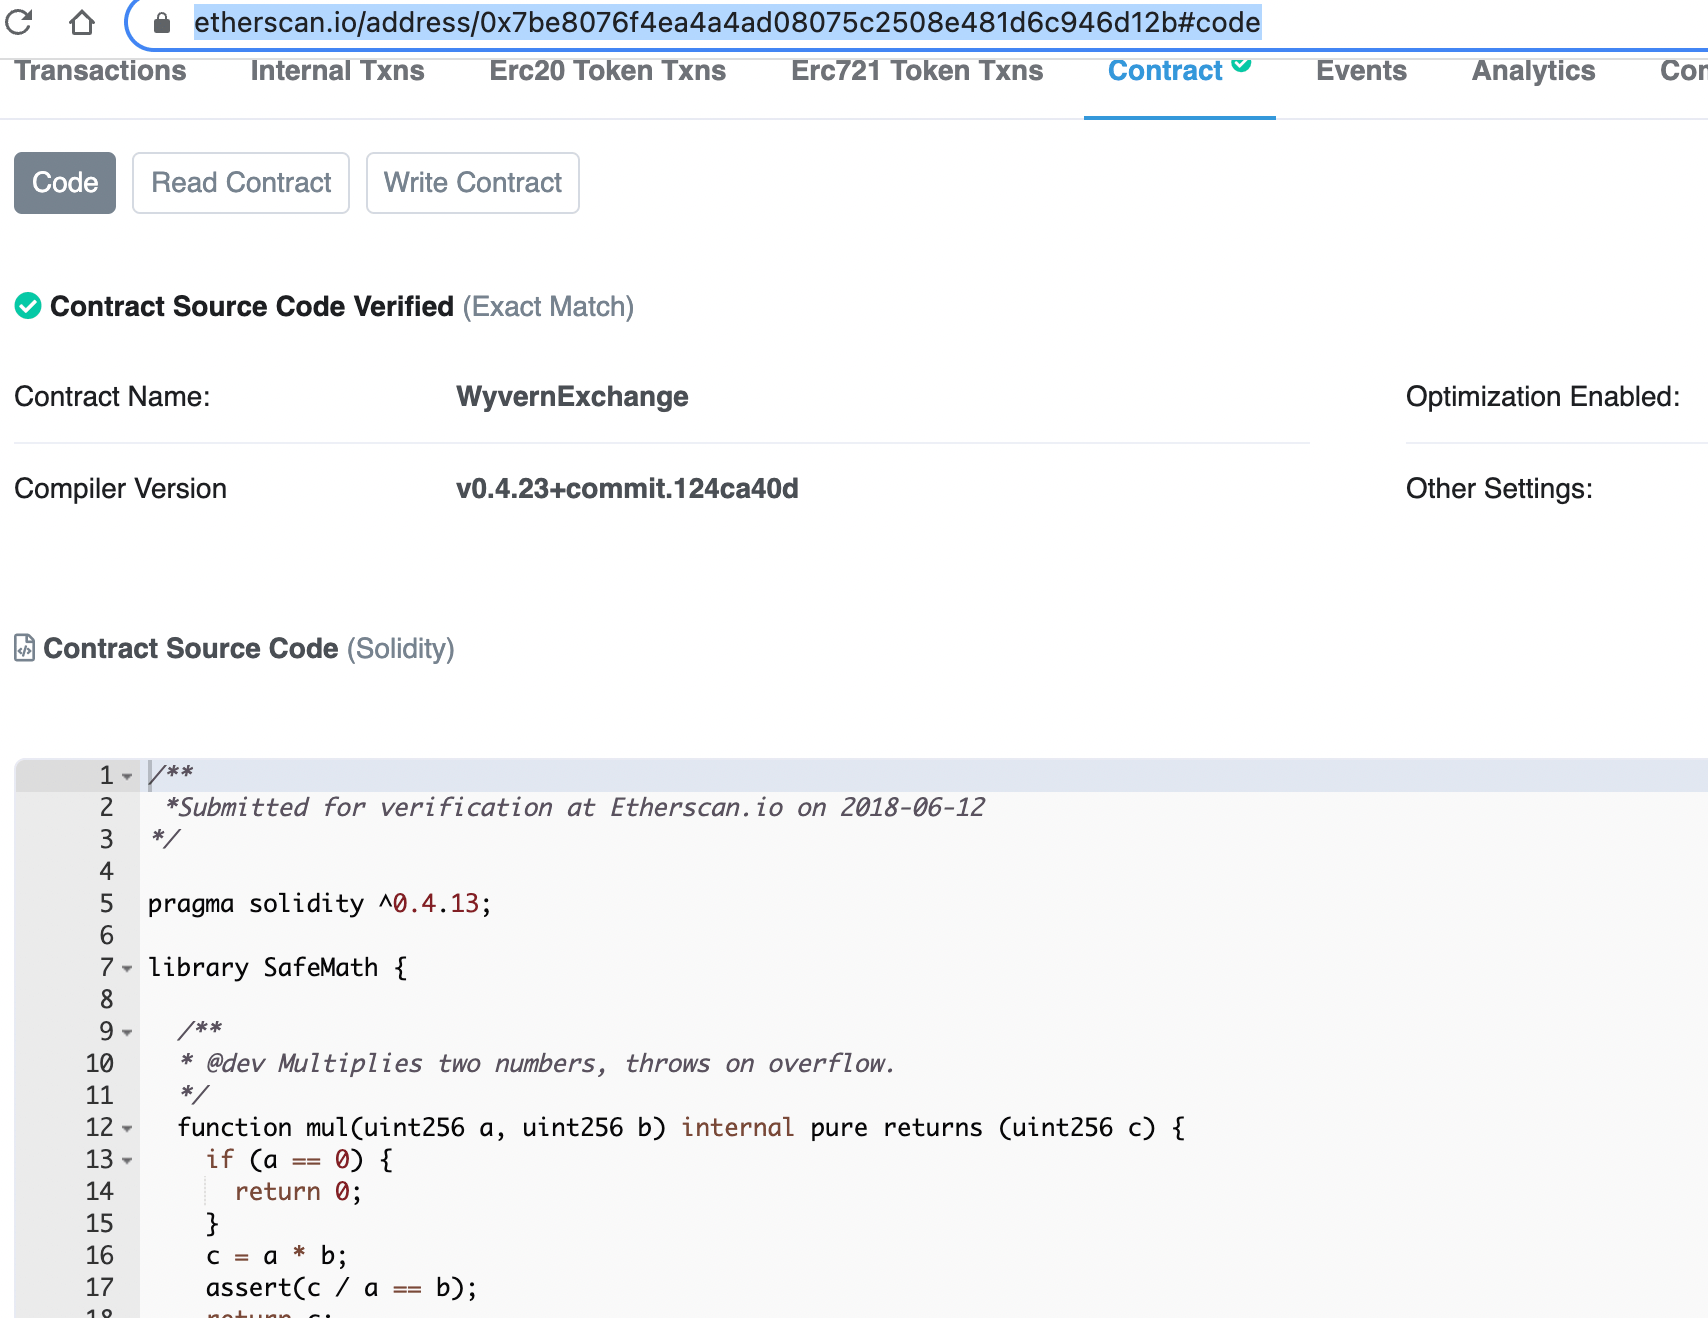Viewport: 1708px width, 1318px height.
Task: Select the Contract tab
Action: pyautogui.click(x=1165, y=71)
